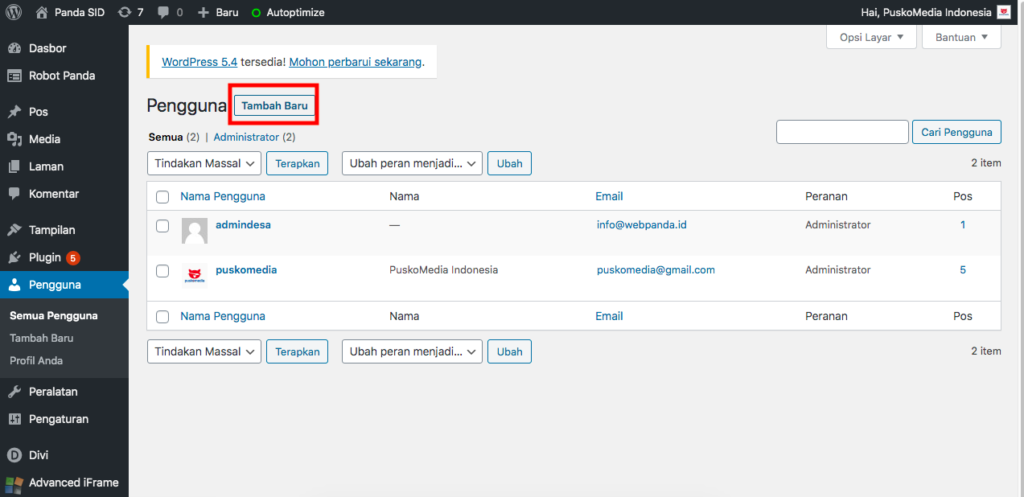
Task: Open the bottom Tindakan Massal dropdown
Action: point(204,351)
